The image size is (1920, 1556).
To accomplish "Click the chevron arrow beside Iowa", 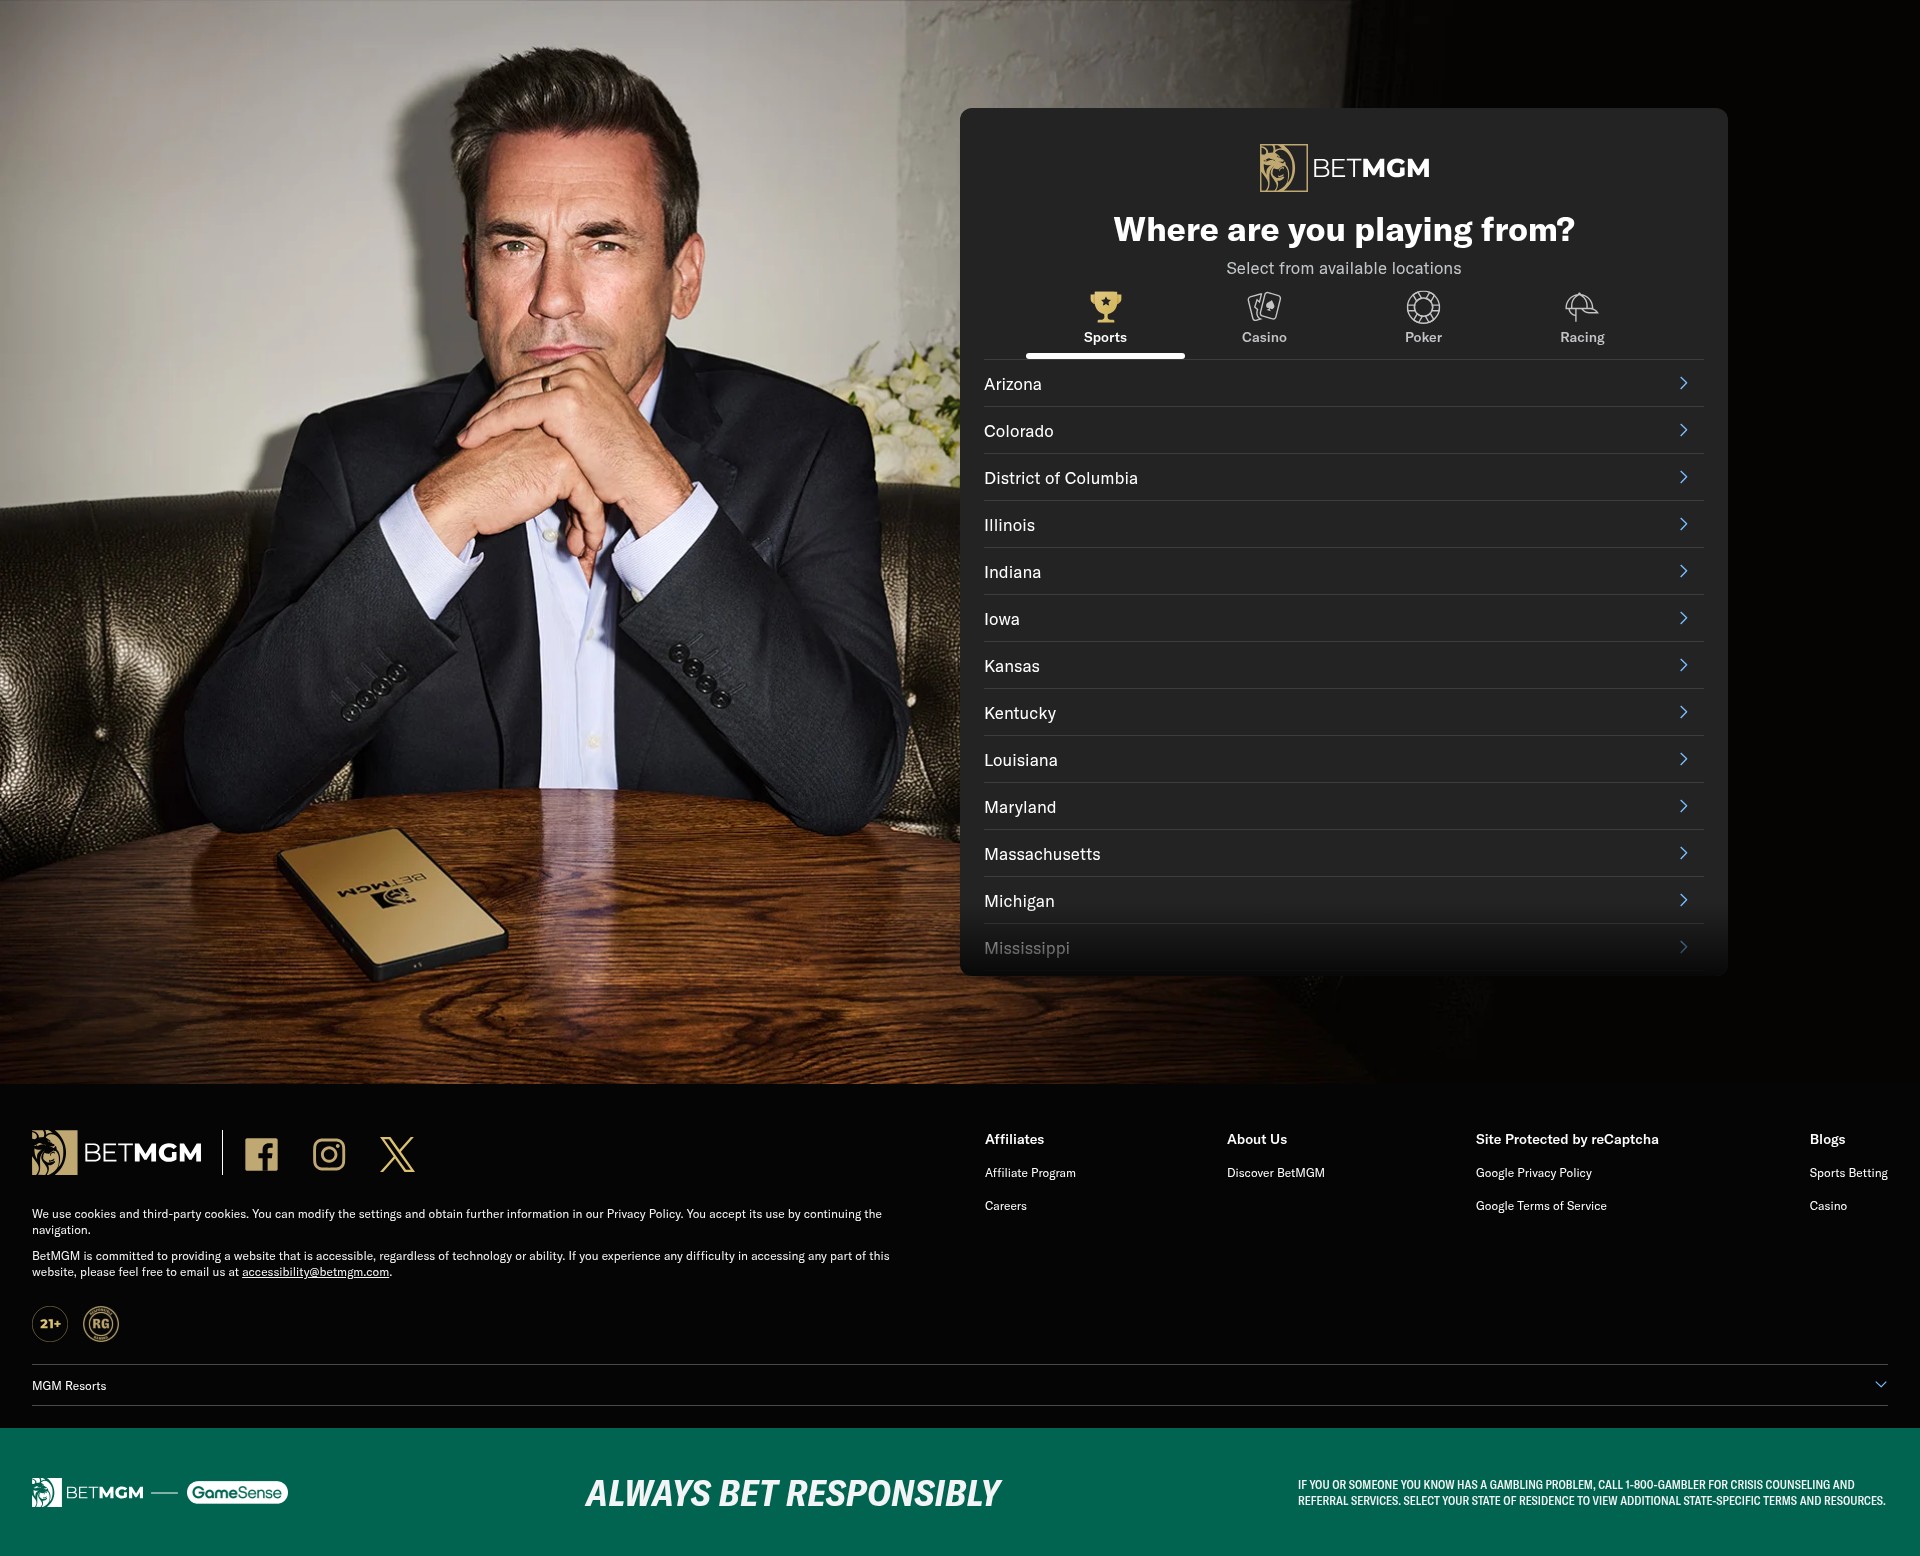I will coord(1684,618).
